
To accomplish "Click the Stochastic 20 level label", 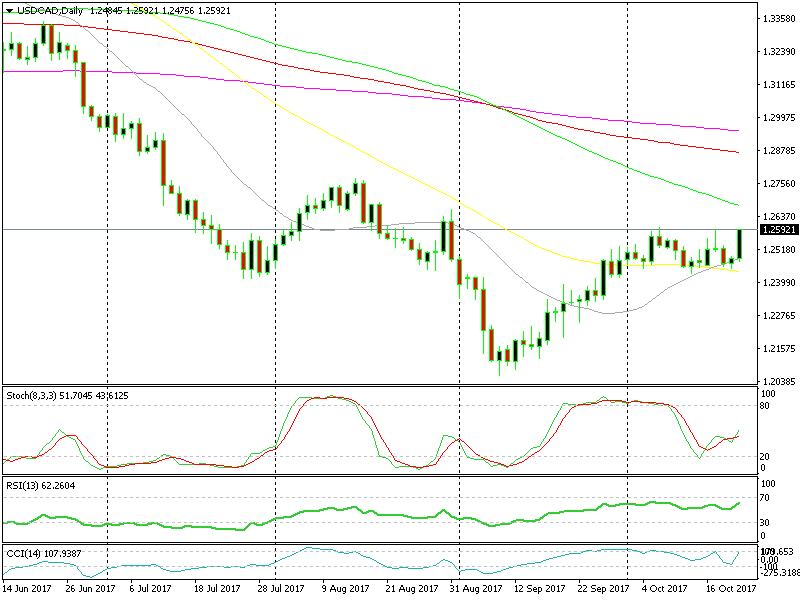I will (765, 457).
